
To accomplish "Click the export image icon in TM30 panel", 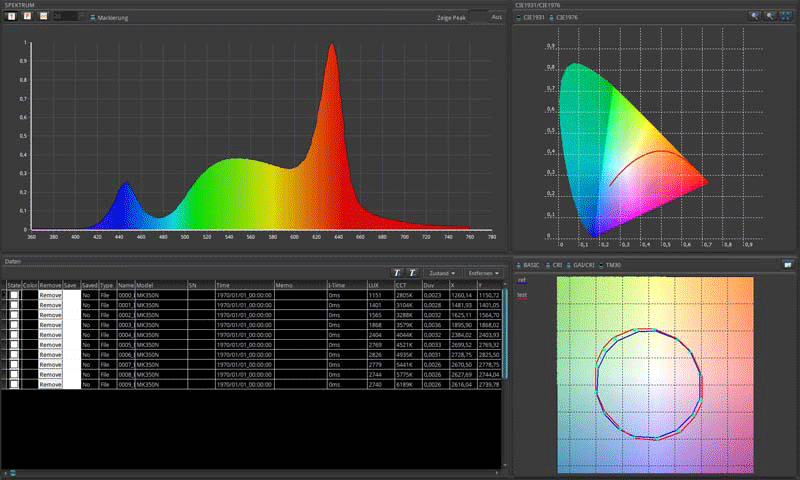I will pos(787,265).
